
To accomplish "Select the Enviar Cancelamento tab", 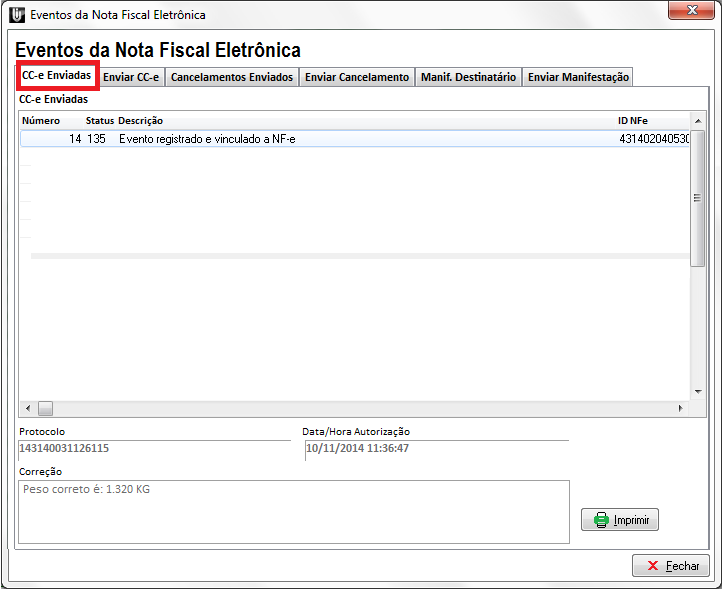I will tap(357, 77).
